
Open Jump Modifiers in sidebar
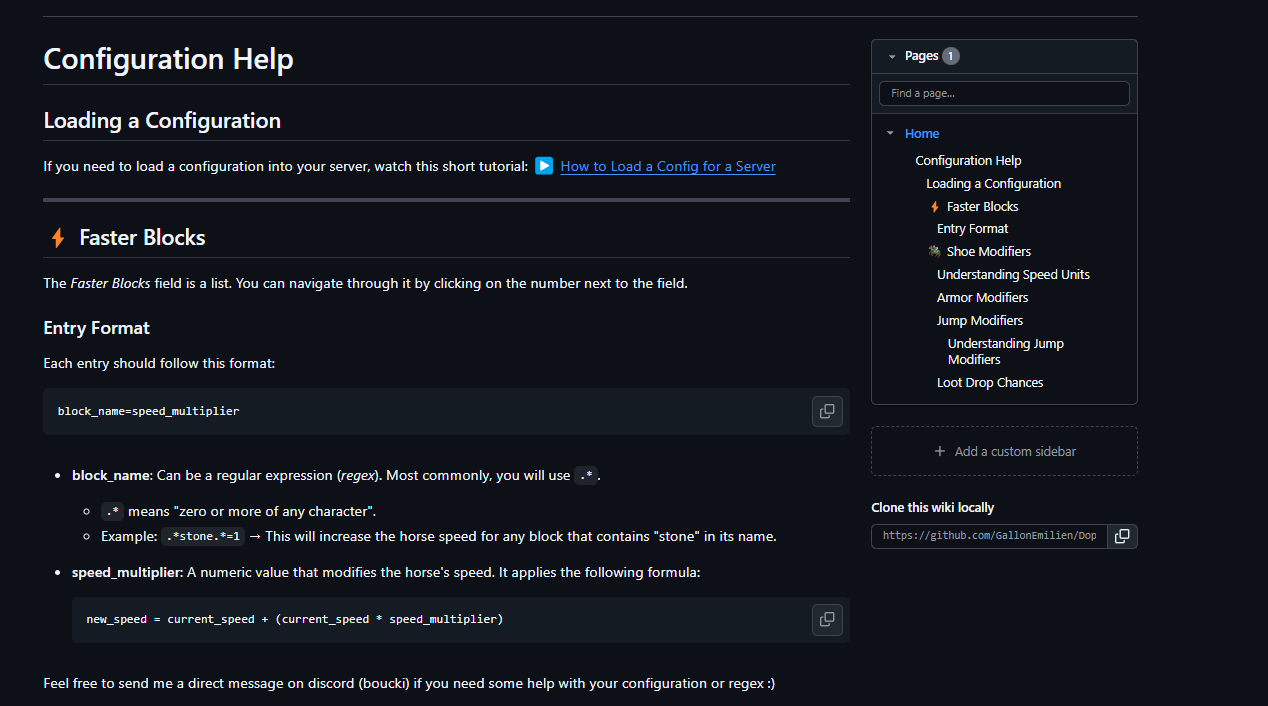(979, 321)
